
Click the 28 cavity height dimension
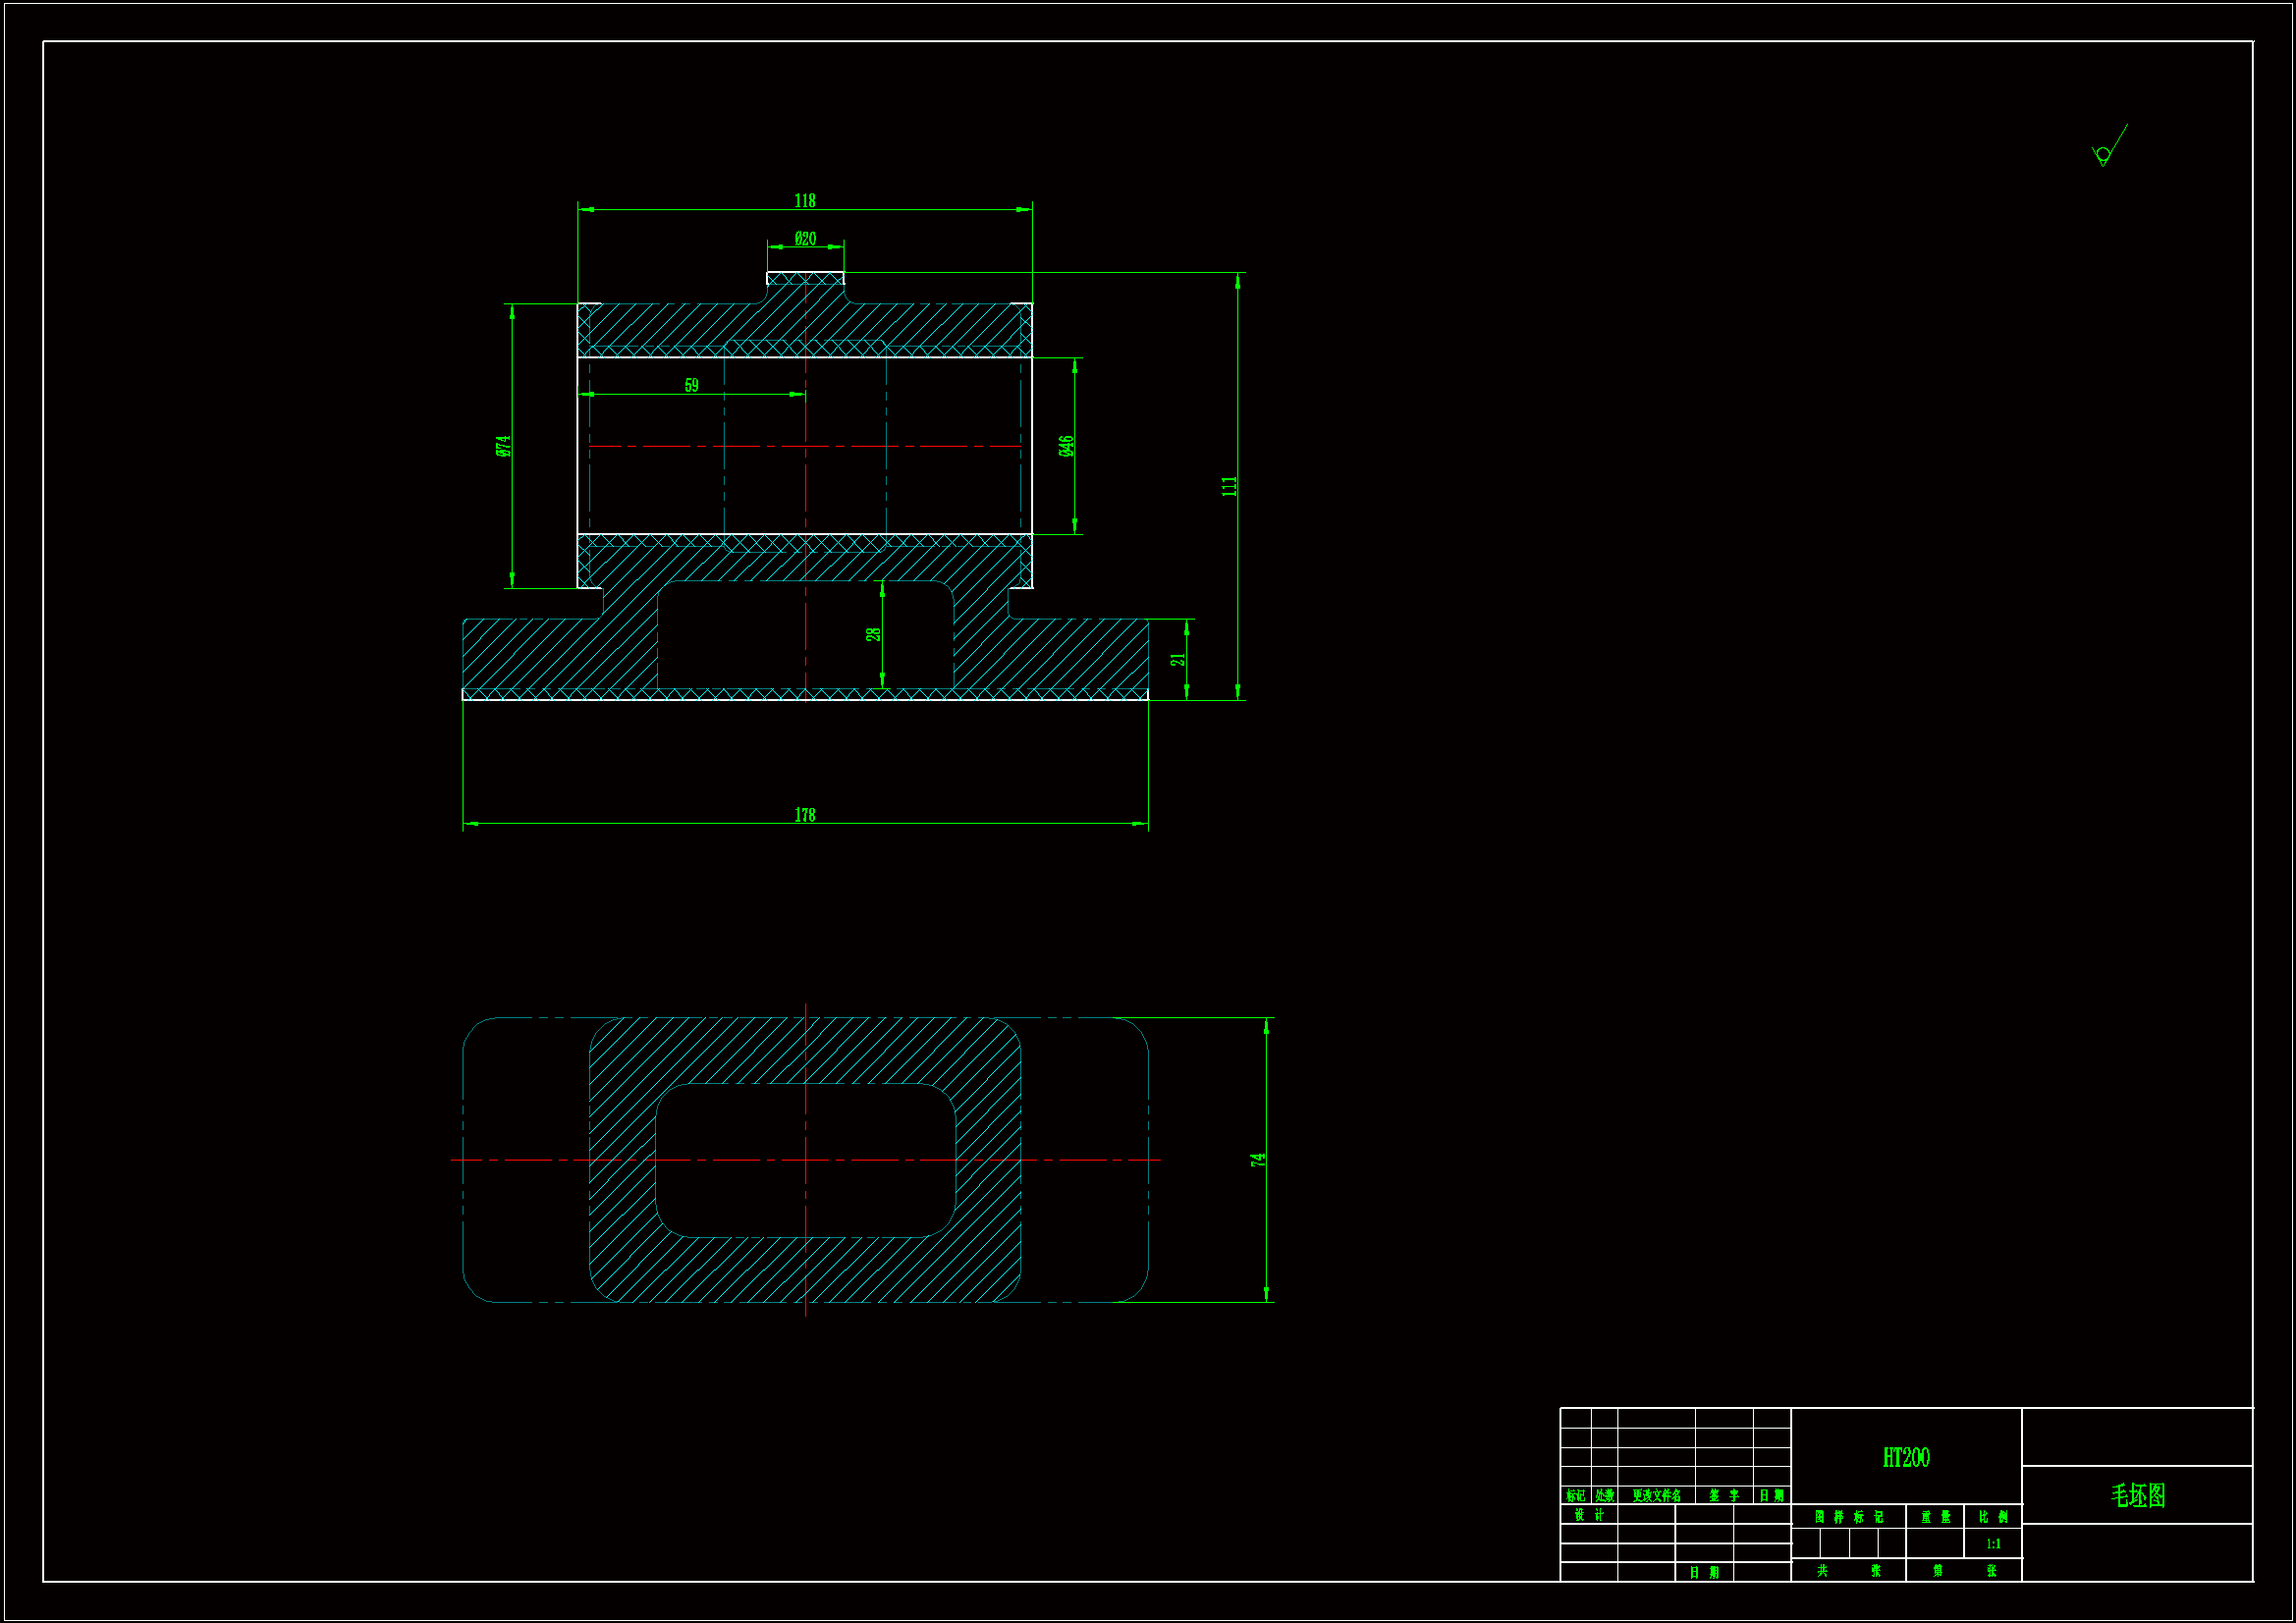tap(873, 634)
